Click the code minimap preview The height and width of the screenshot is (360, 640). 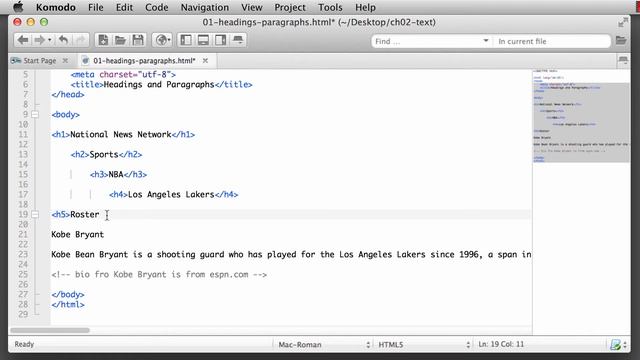click(x=581, y=116)
